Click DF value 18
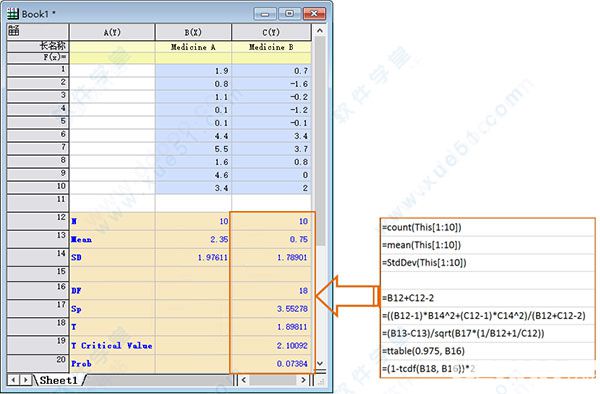600x394 pixels. pyautogui.click(x=271, y=291)
